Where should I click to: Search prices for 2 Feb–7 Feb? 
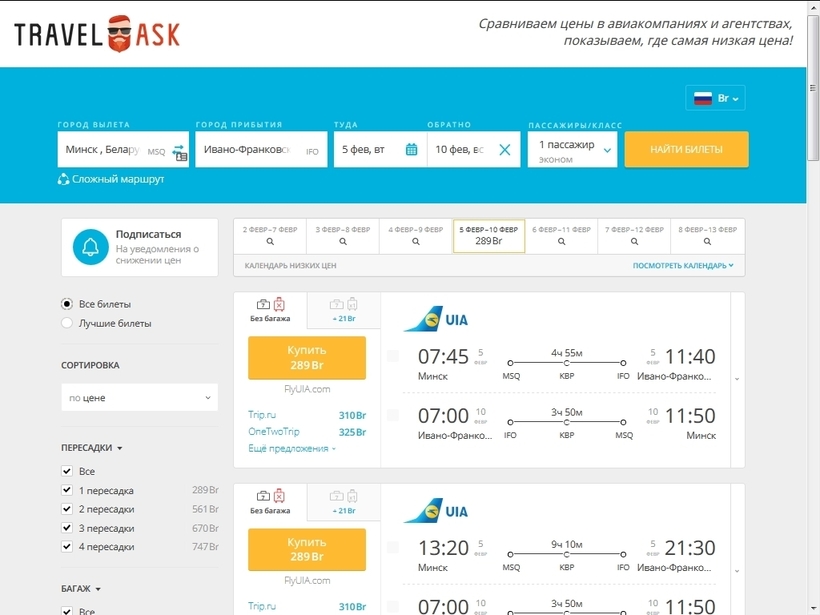pos(270,236)
